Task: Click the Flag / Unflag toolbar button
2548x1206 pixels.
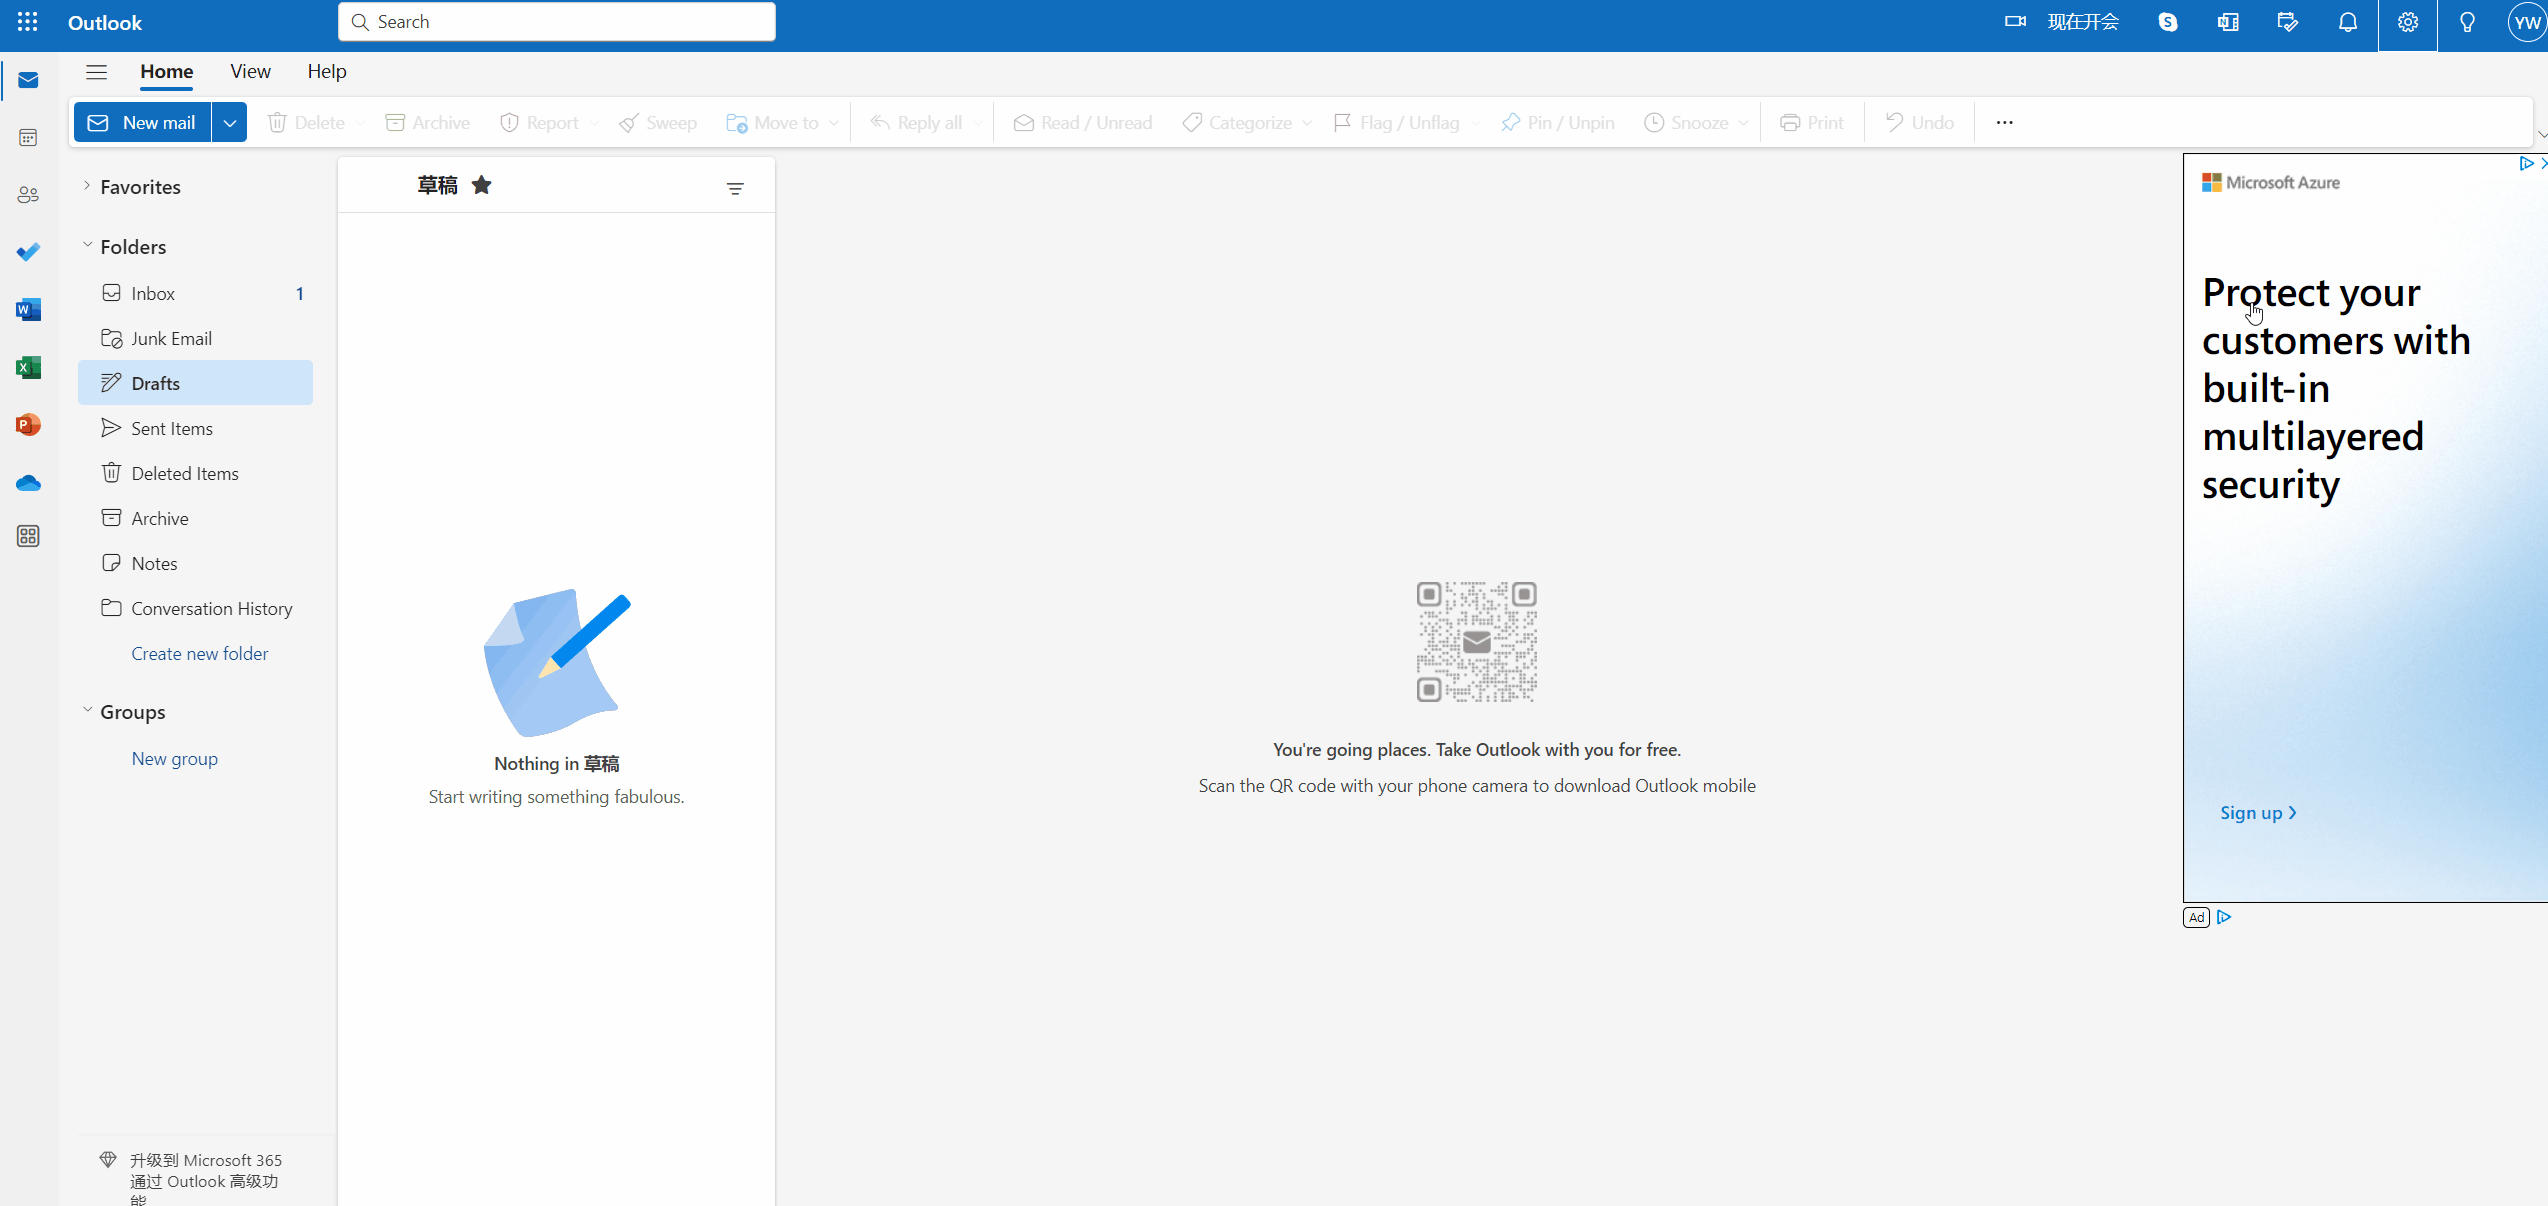Action: 1396,123
